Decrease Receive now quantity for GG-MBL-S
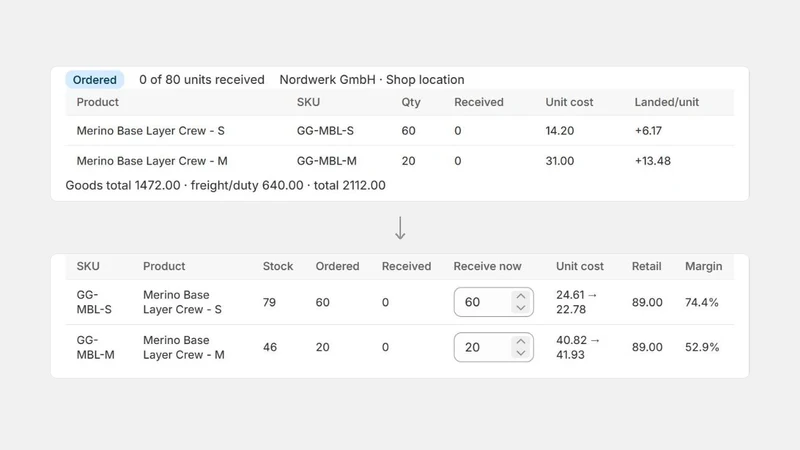The width and height of the screenshot is (800, 450). [x=520, y=308]
